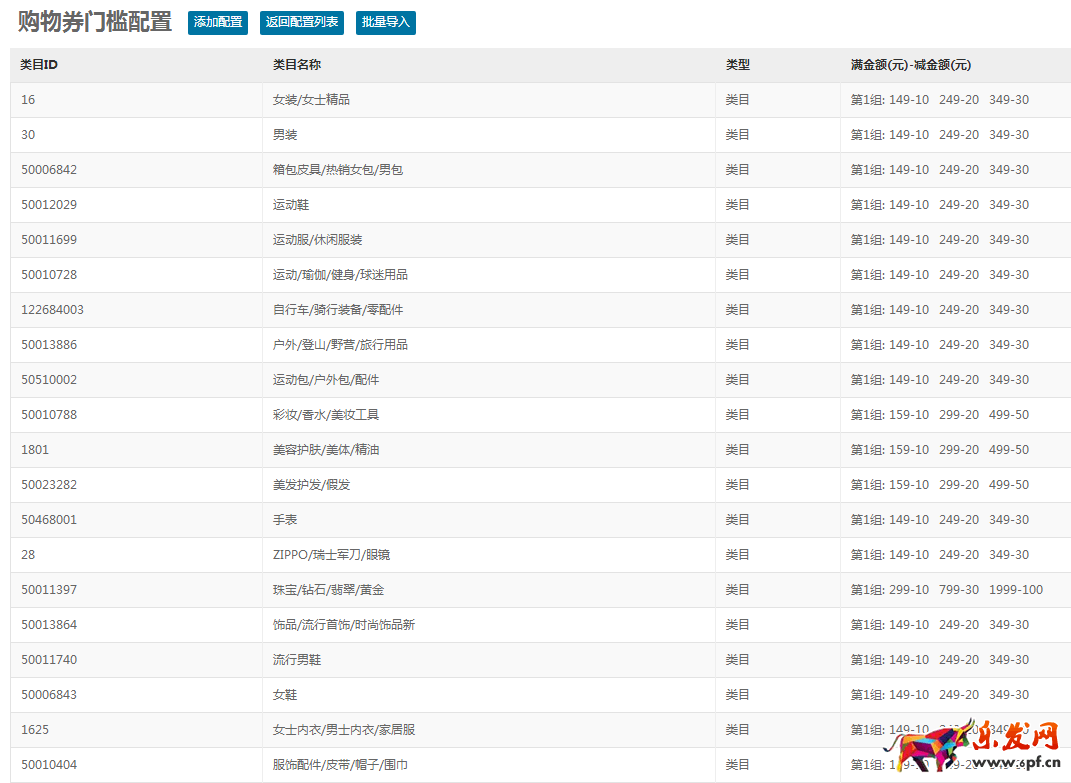
Task: Select the 女装/女士精品 category row
Action: (311, 100)
